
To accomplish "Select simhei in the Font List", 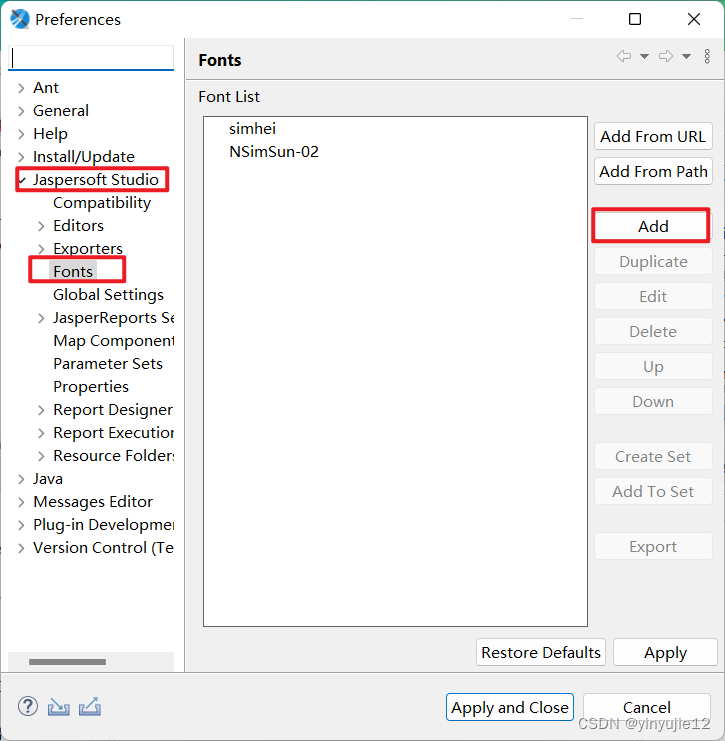I will click(252, 129).
